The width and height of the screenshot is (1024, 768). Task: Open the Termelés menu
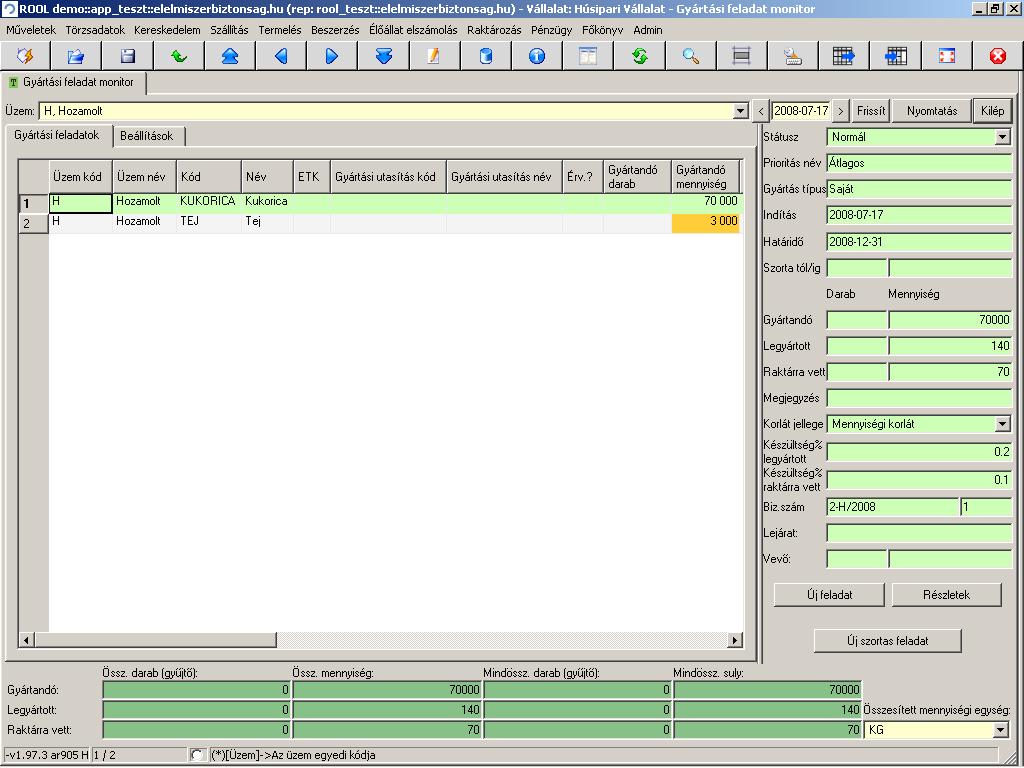(x=279, y=30)
